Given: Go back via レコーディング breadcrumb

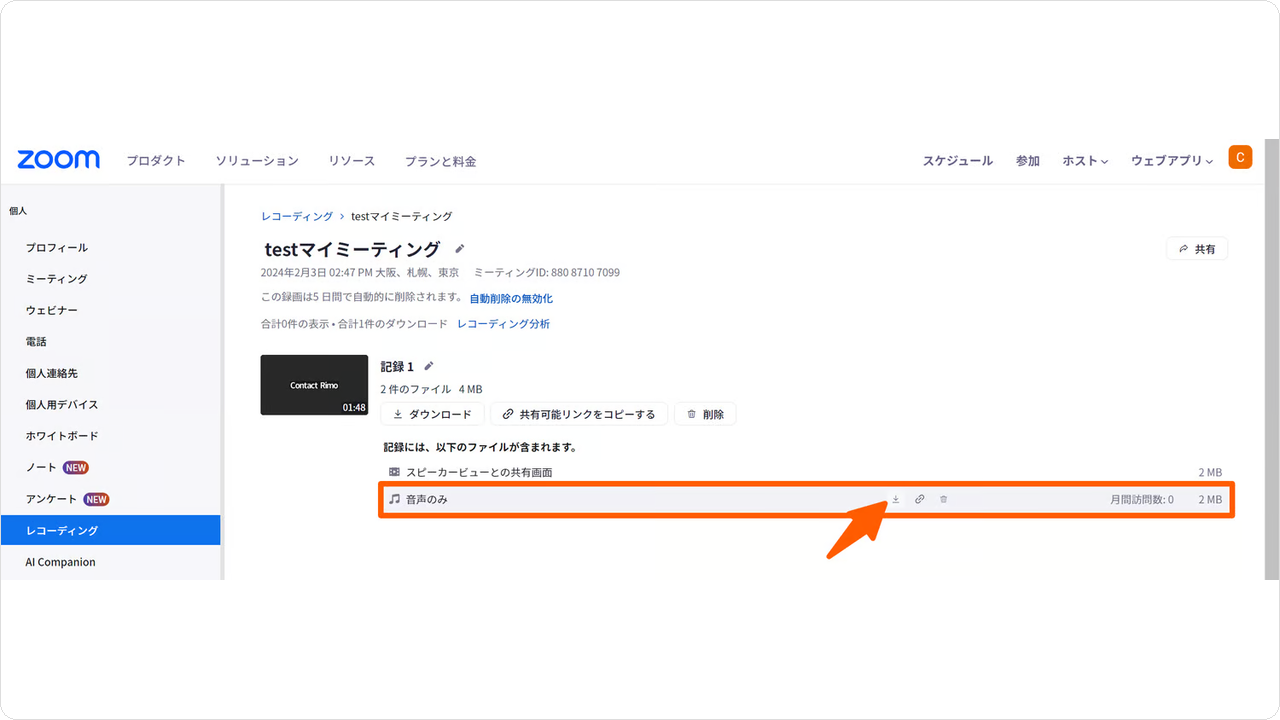Looking at the screenshot, I should pyautogui.click(x=297, y=216).
